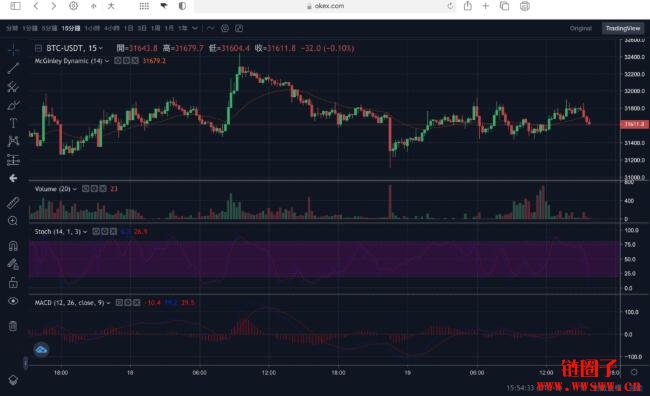Viewport: 650px width, 396px height.
Task: Click the fullscreen icon in chart toolbar
Action: pyautogui.click(x=239, y=28)
